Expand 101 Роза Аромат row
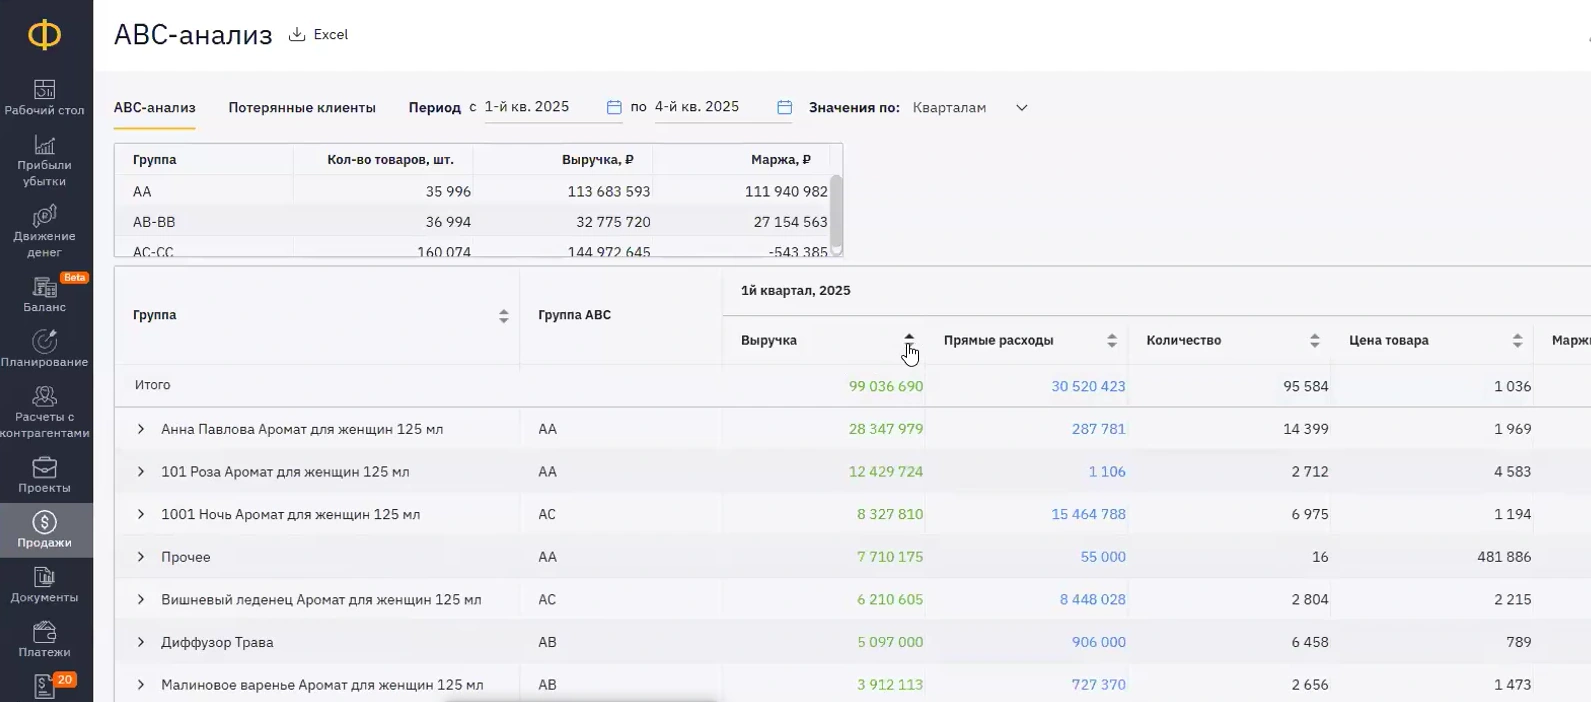This screenshot has height=702, width=1591. [x=141, y=472]
